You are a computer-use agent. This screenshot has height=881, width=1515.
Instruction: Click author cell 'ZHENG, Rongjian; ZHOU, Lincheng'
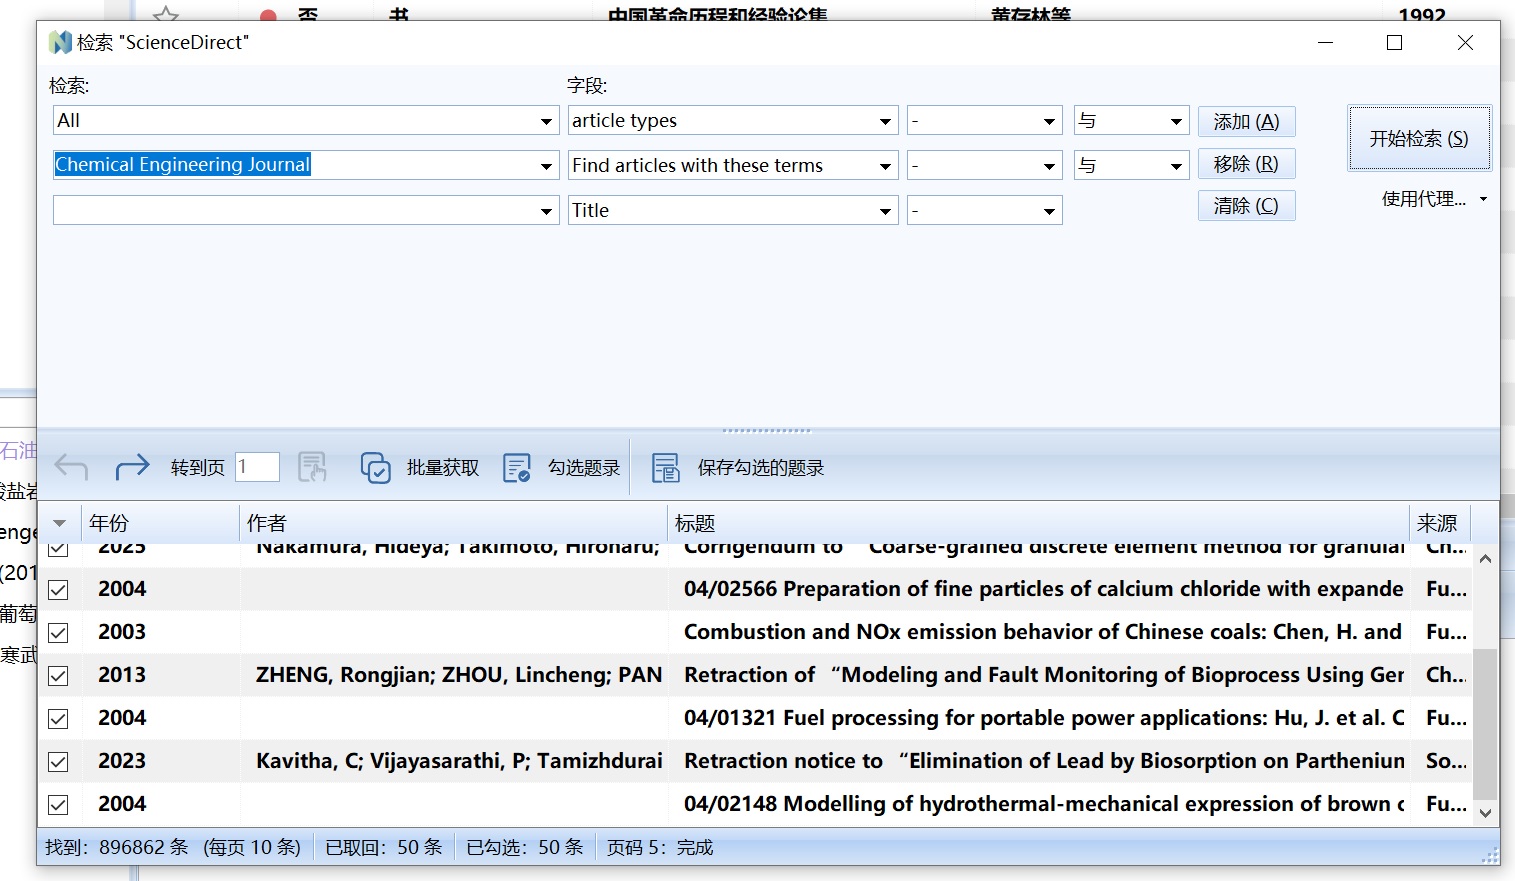pos(459,675)
